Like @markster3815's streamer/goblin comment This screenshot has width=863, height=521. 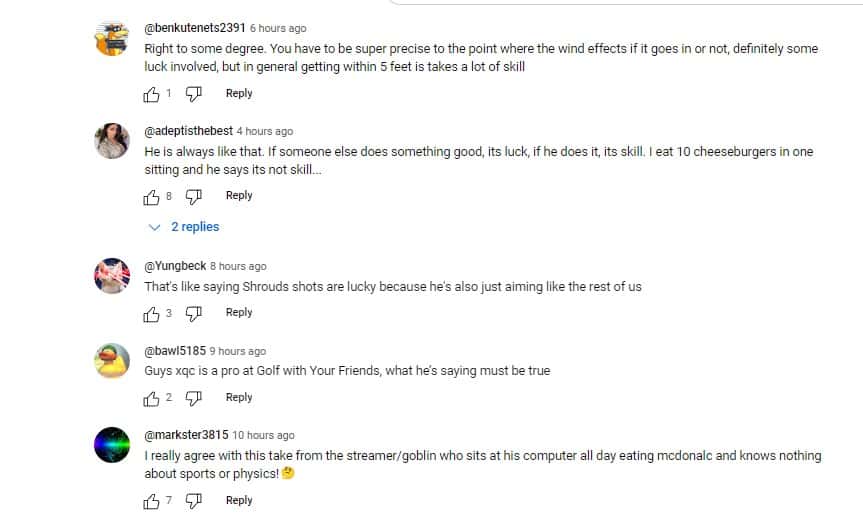152,501
